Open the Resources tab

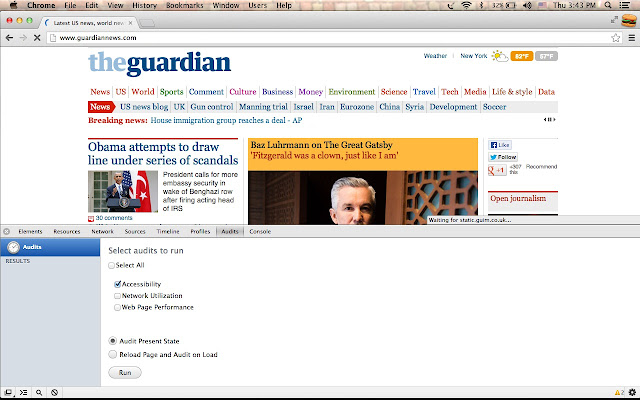pyautogui.click(x=67, y=231)
